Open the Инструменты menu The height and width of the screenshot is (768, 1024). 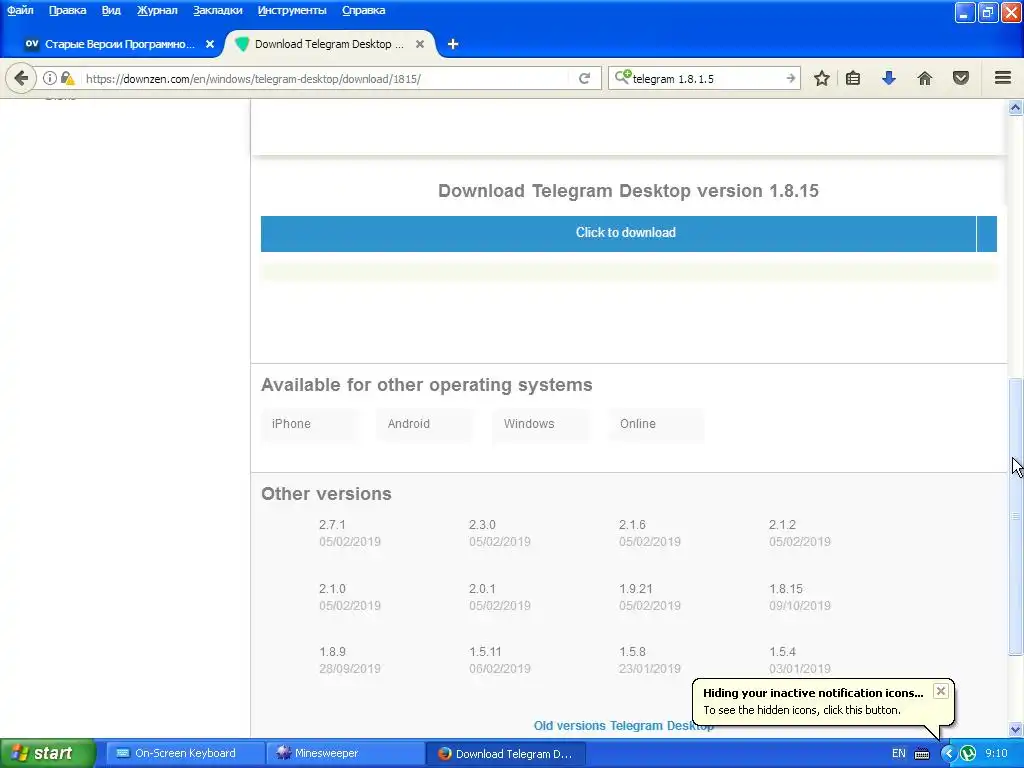coord(292,10)
